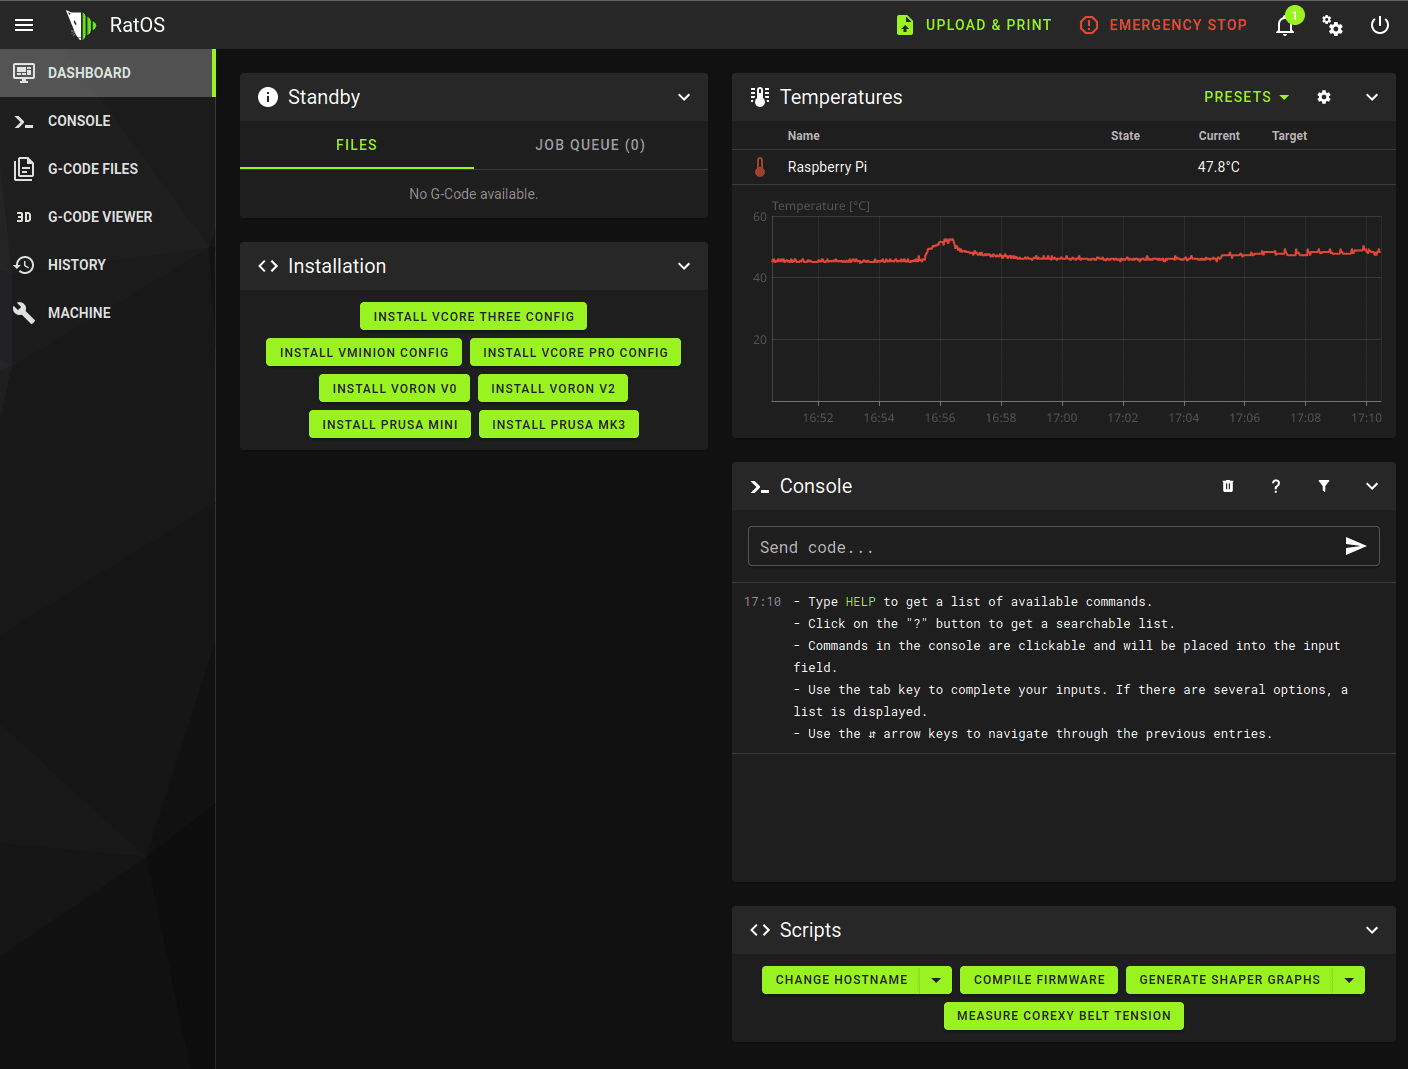
Task: Go to Dashboard in sidebar
Action: (x=106, y=73)
